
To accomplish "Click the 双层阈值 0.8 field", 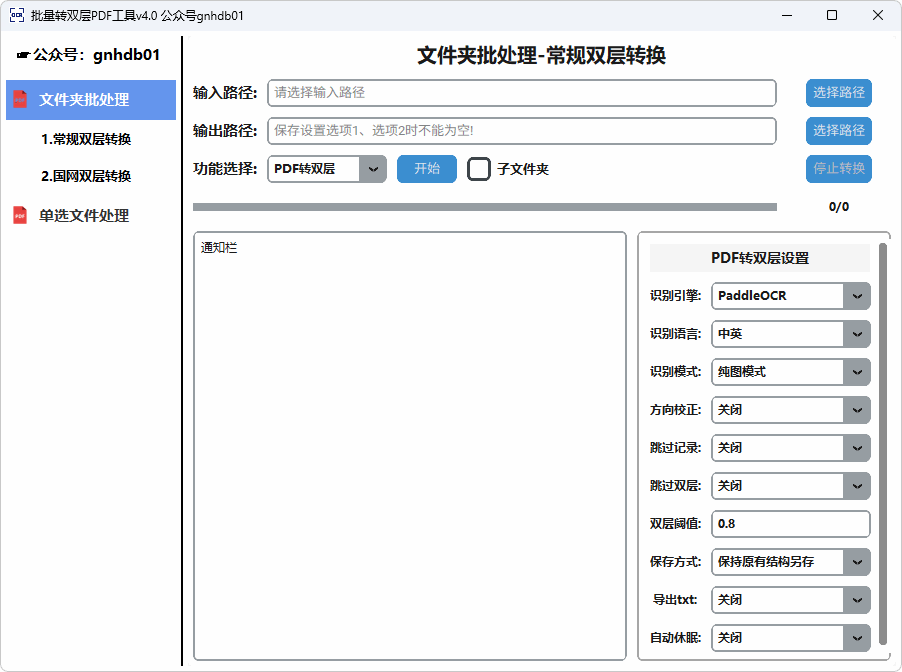I will point(790,524).
